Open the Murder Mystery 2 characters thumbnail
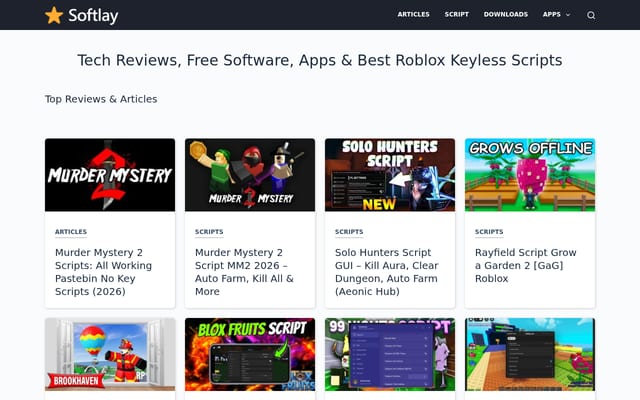 click(x=250, y=175)
